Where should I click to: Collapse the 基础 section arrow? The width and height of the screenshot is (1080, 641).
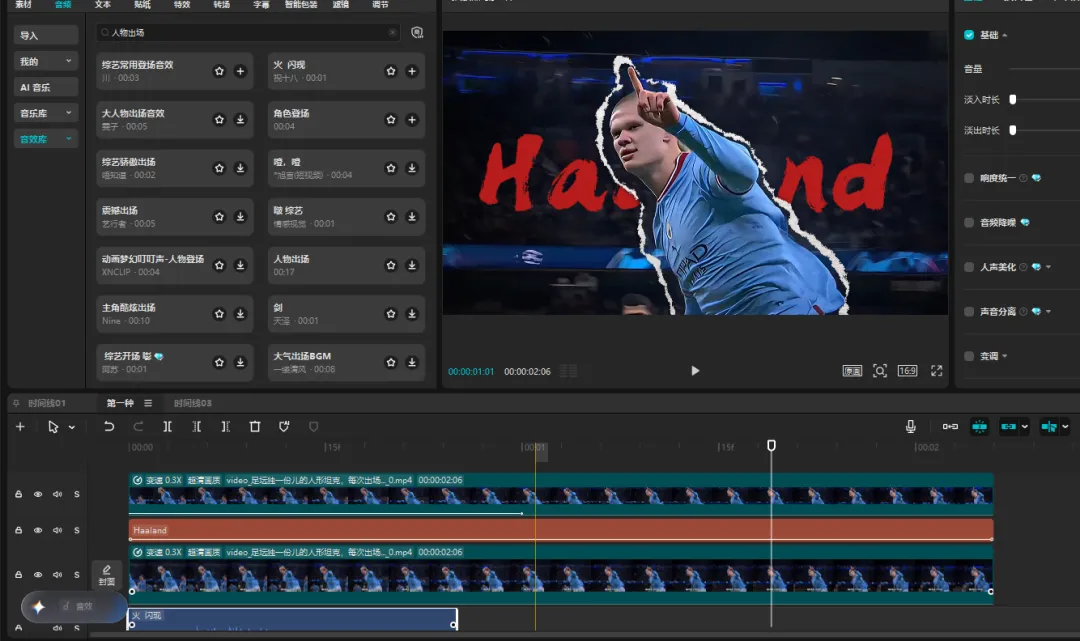pyautogui.click(x=1005, y=35)
